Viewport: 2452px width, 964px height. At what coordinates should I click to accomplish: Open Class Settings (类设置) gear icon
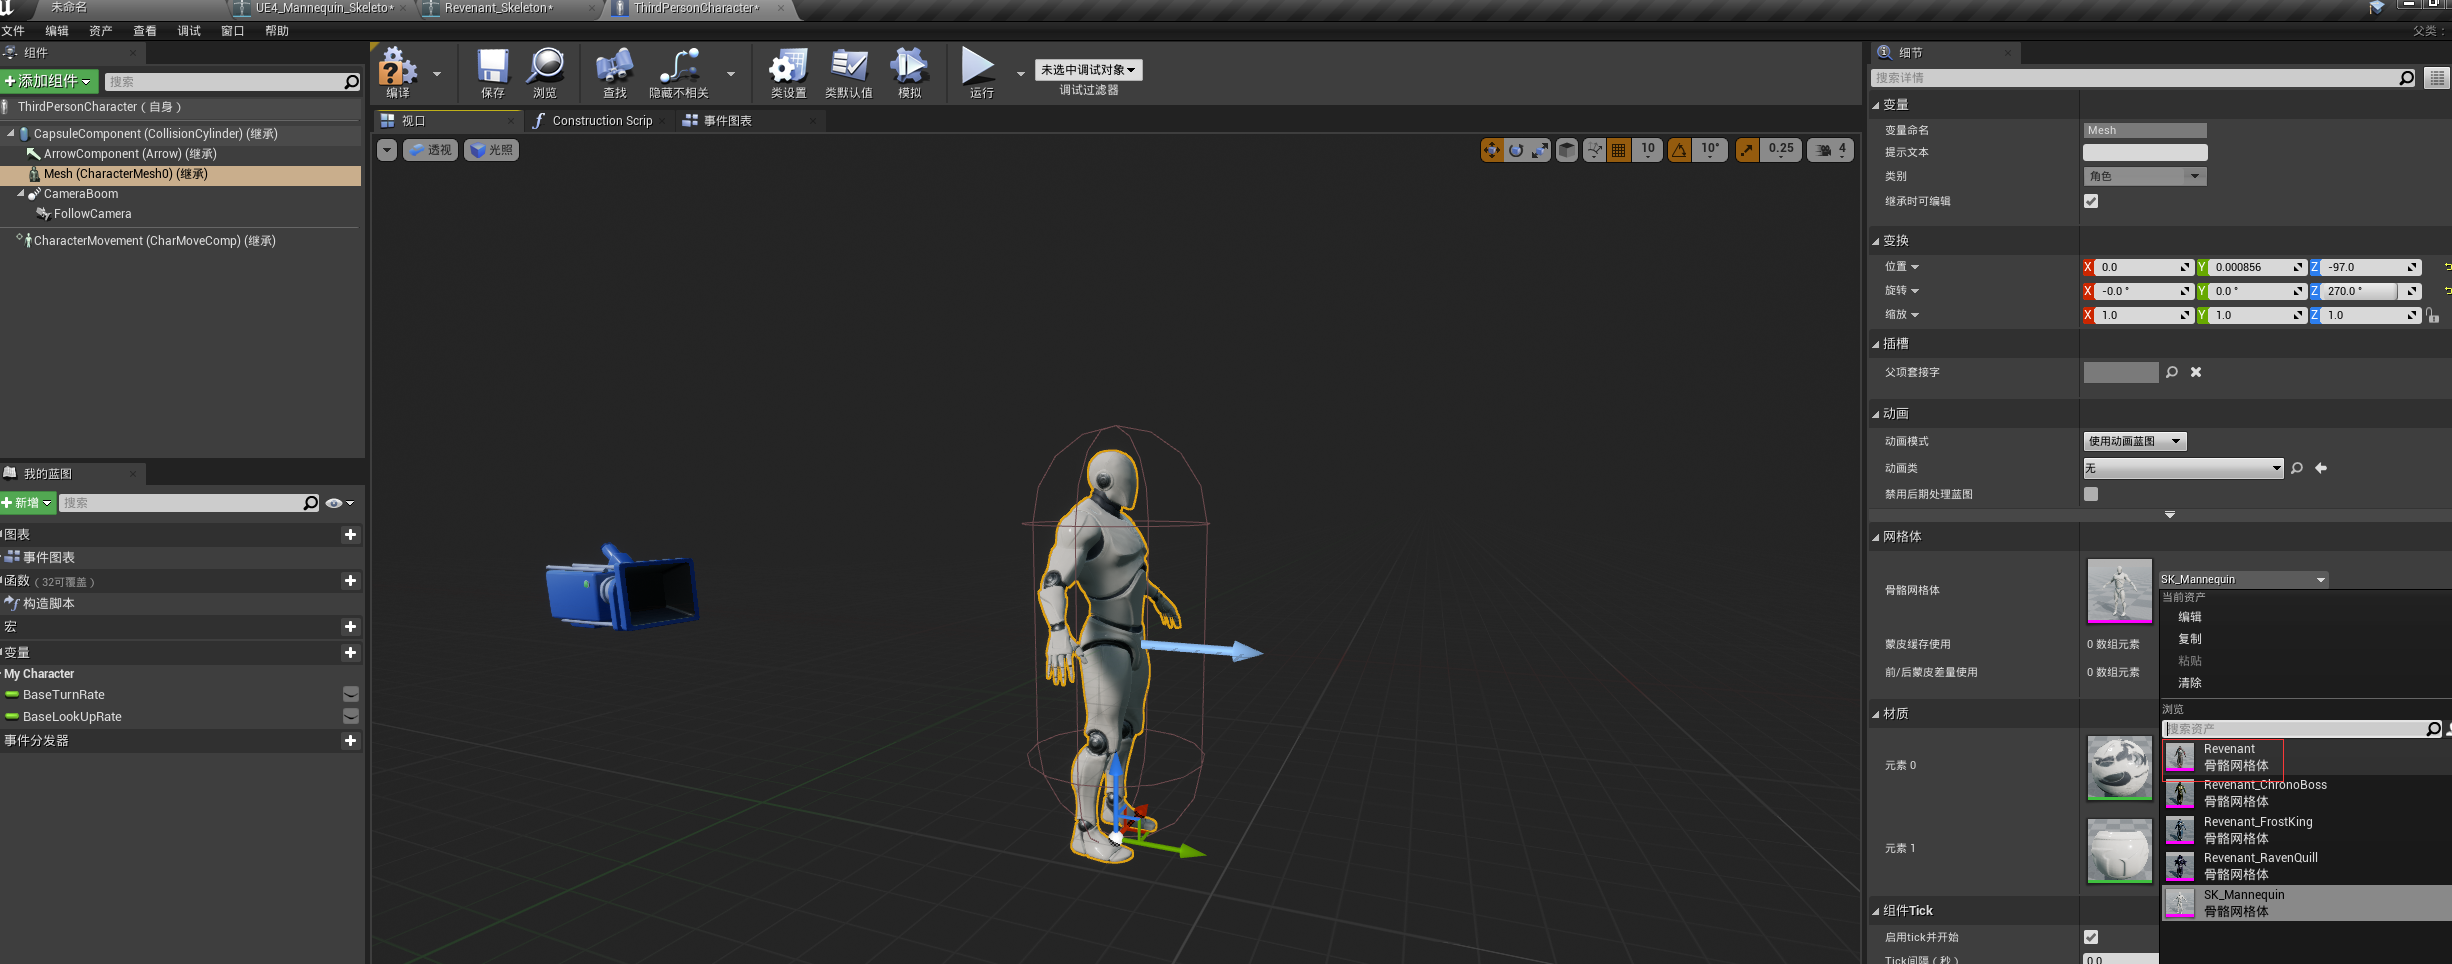click(788, 66)
